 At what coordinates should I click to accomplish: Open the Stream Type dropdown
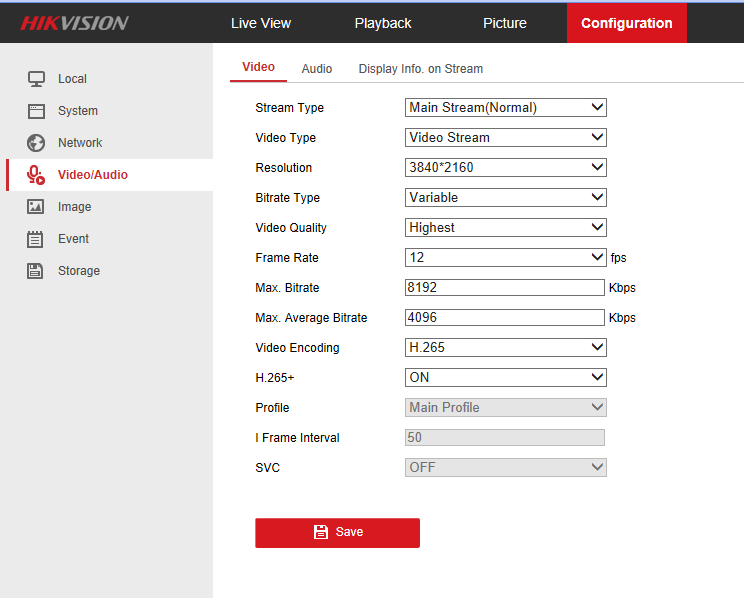pyautogui.click(x=506, y=108)
